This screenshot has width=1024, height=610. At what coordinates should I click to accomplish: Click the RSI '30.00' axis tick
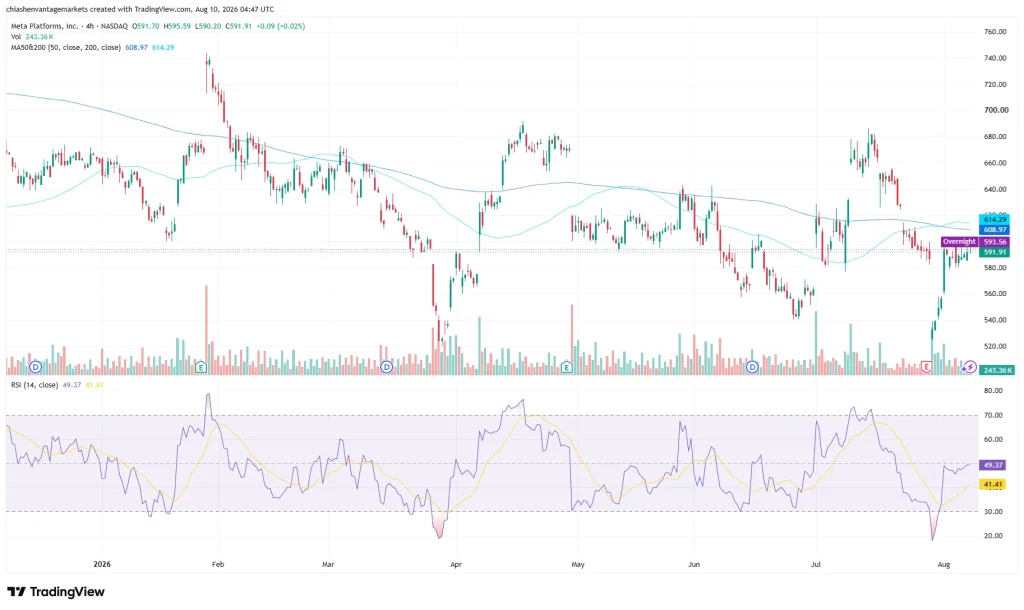(x=993, y=511)
